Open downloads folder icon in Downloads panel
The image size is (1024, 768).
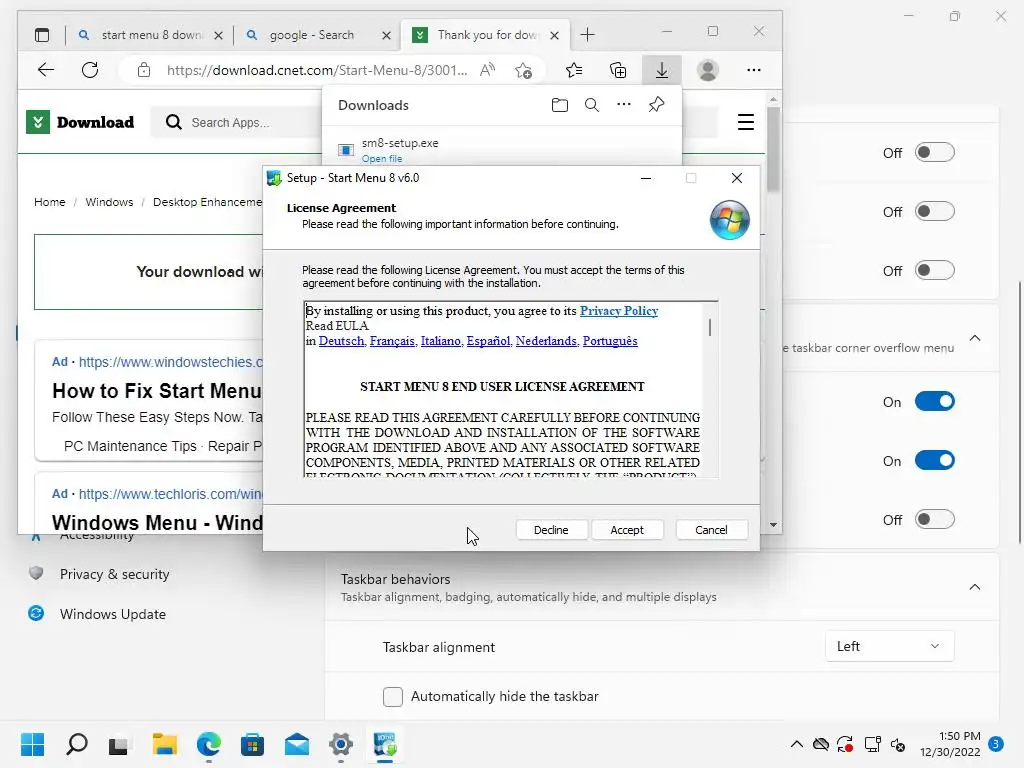pyautogui.click(x=560, y=105)
